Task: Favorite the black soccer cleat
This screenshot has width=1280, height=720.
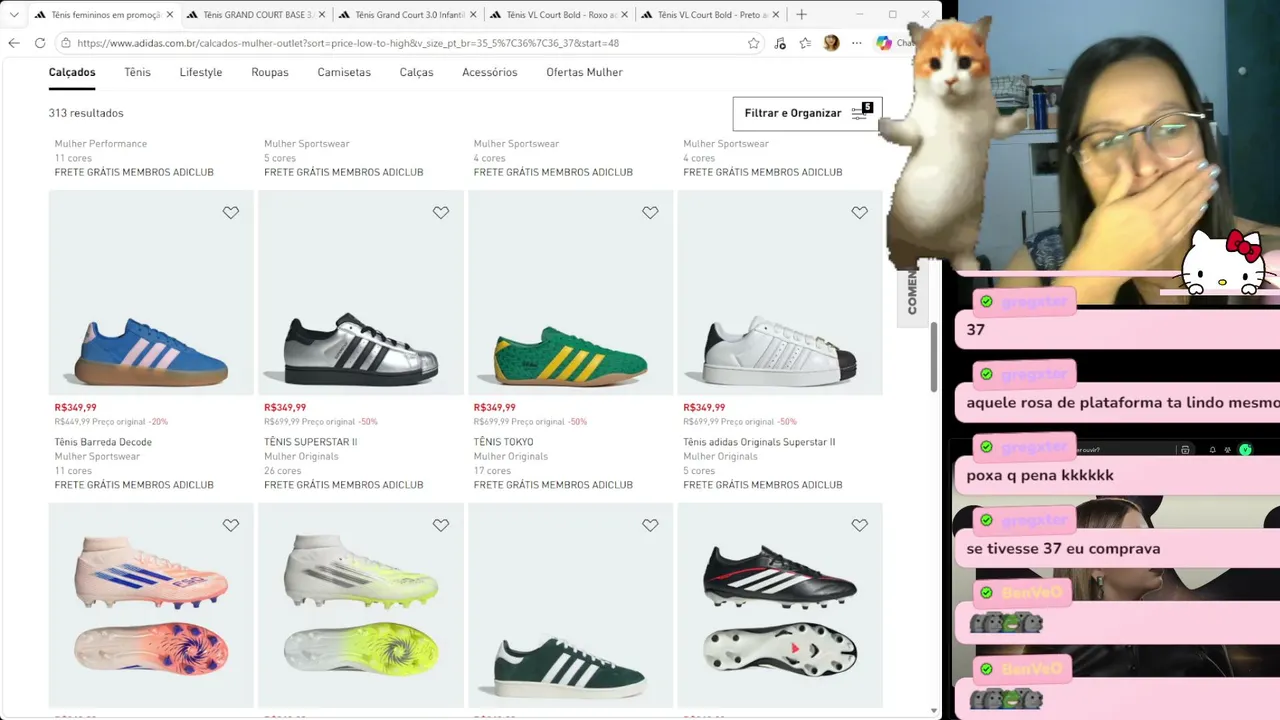Action: (859, 525)
